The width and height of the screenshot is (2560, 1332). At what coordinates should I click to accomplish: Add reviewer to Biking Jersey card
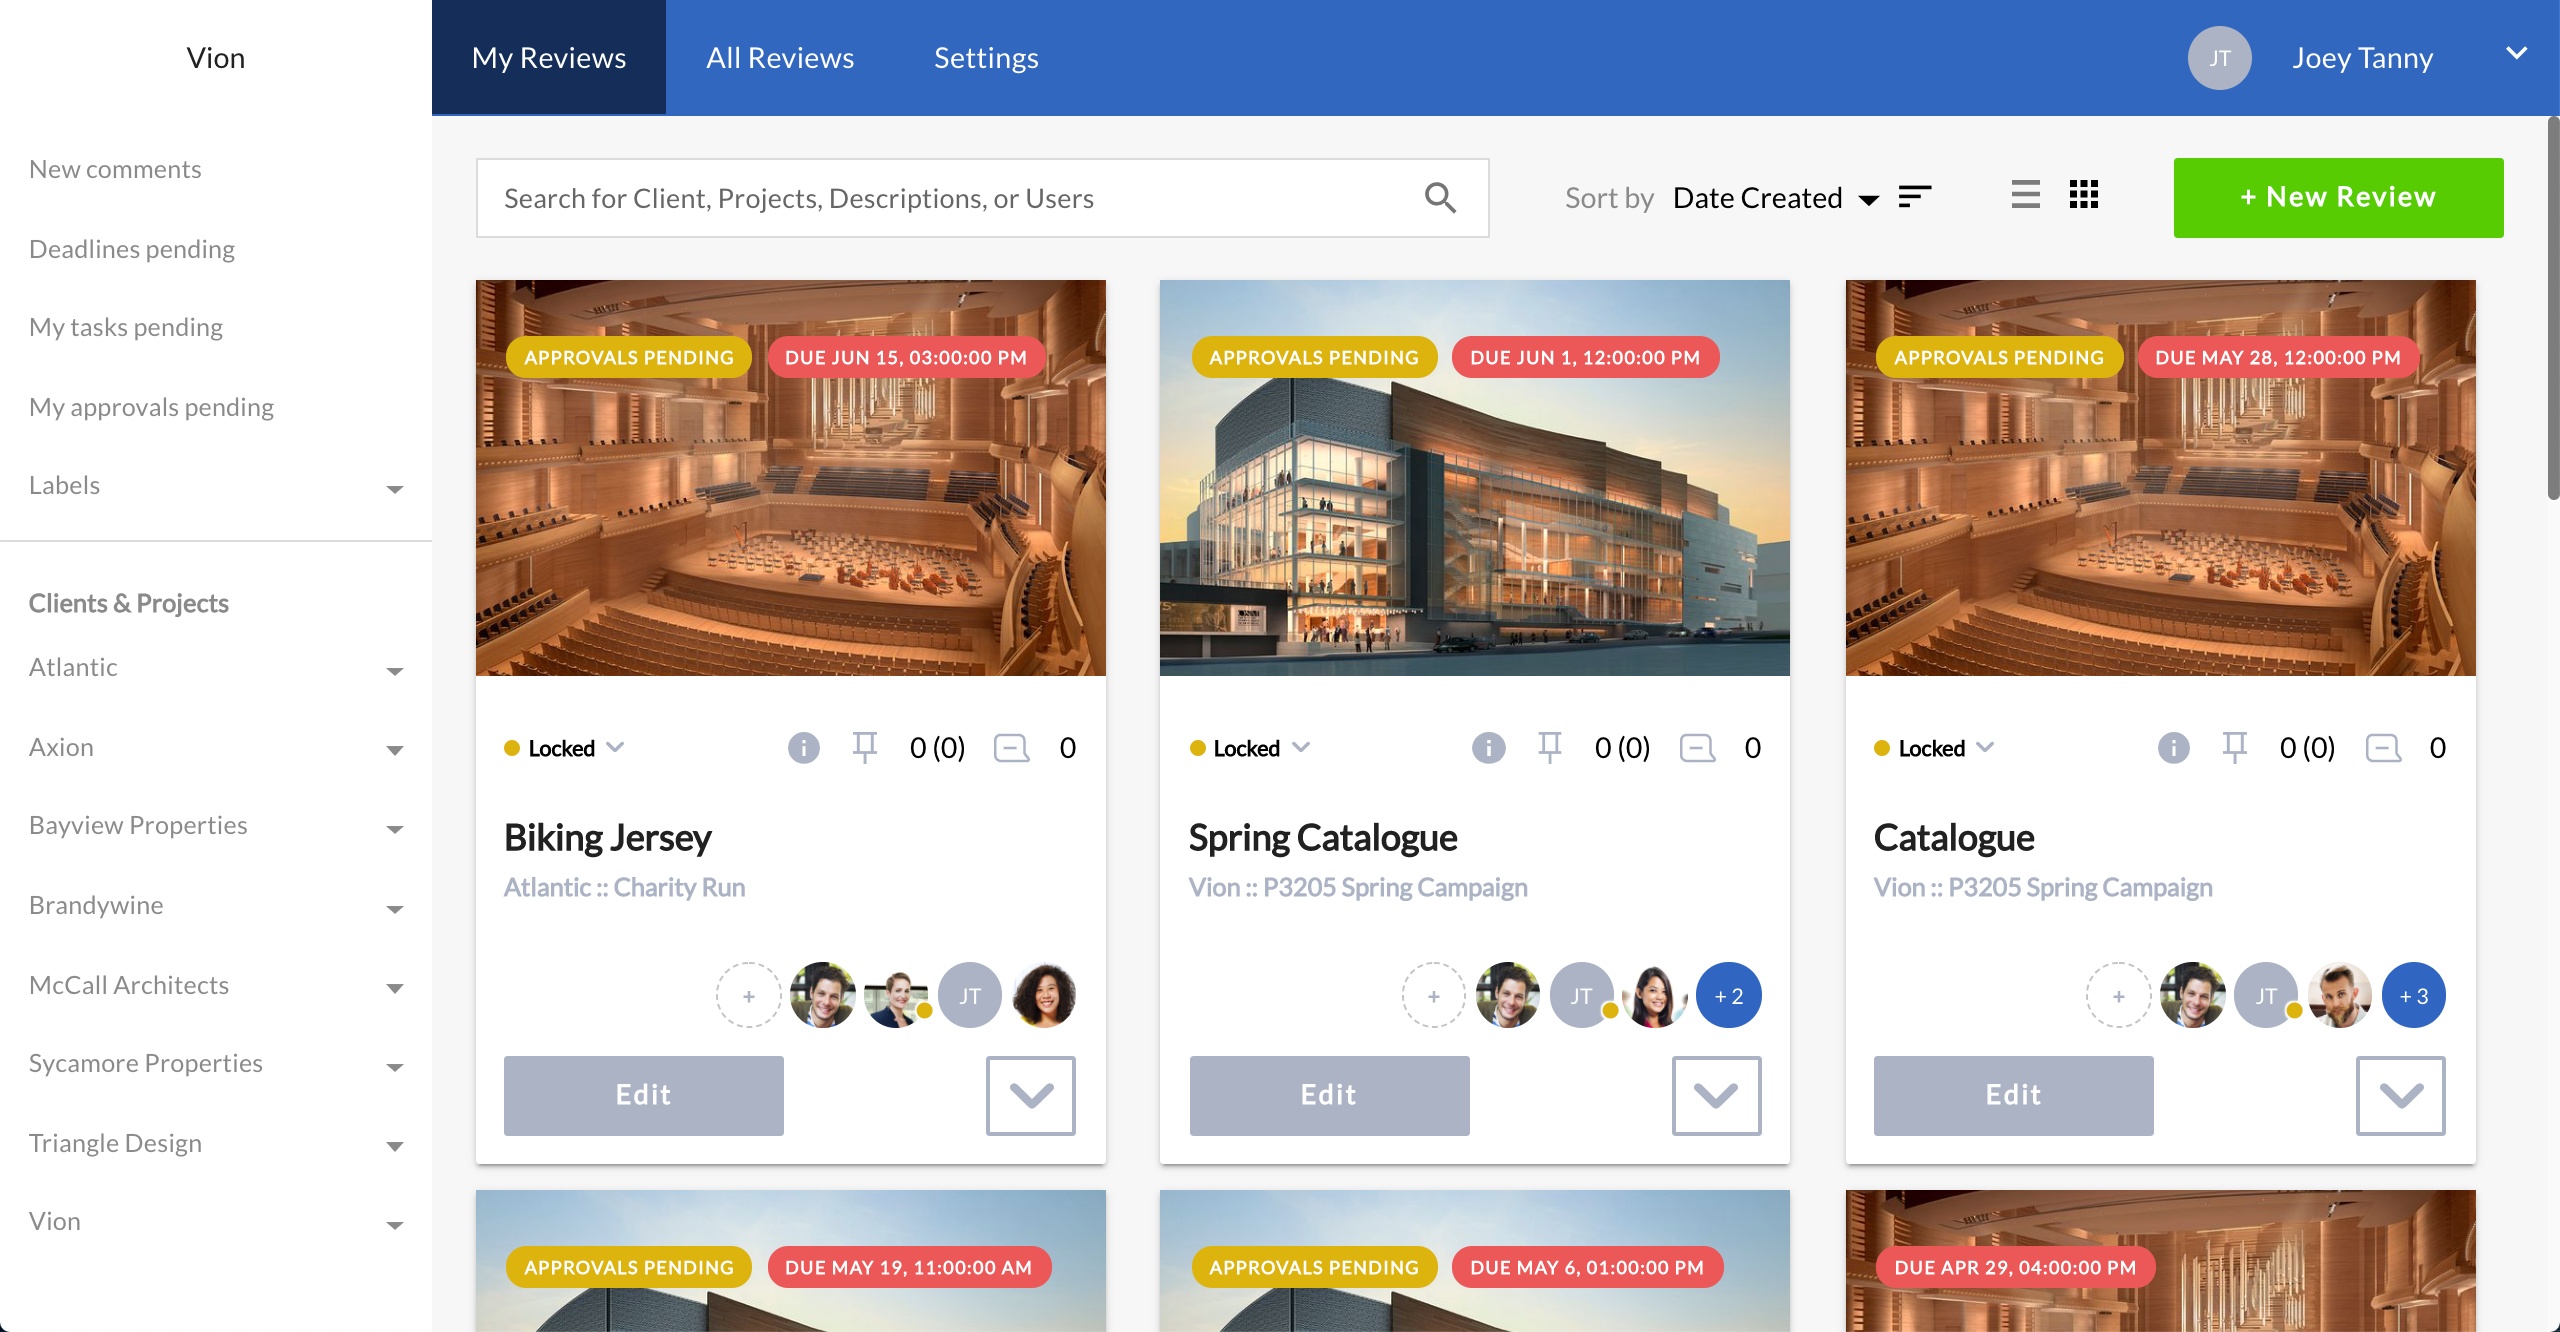coord(748,996)
